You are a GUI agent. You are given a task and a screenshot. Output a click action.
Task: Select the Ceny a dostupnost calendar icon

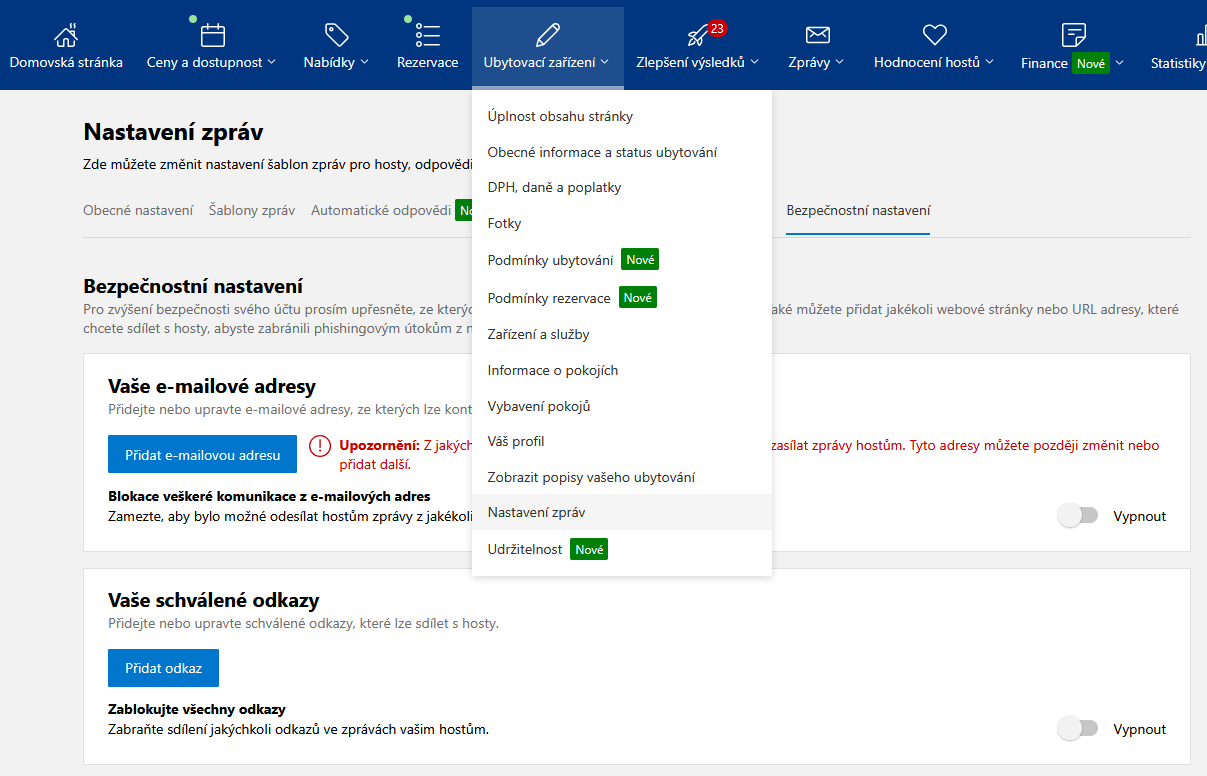pyautogui.click(x=211, y=33)
